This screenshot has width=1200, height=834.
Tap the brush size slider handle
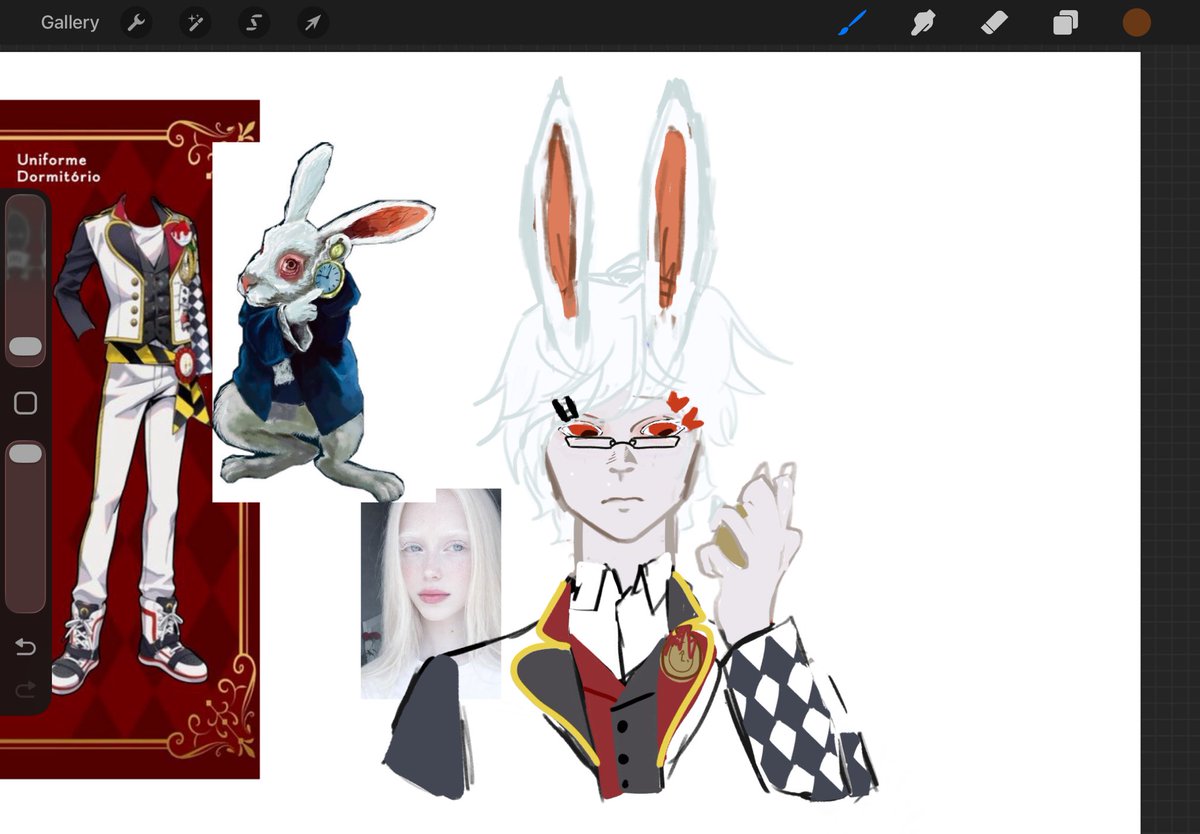pos(25,347)
